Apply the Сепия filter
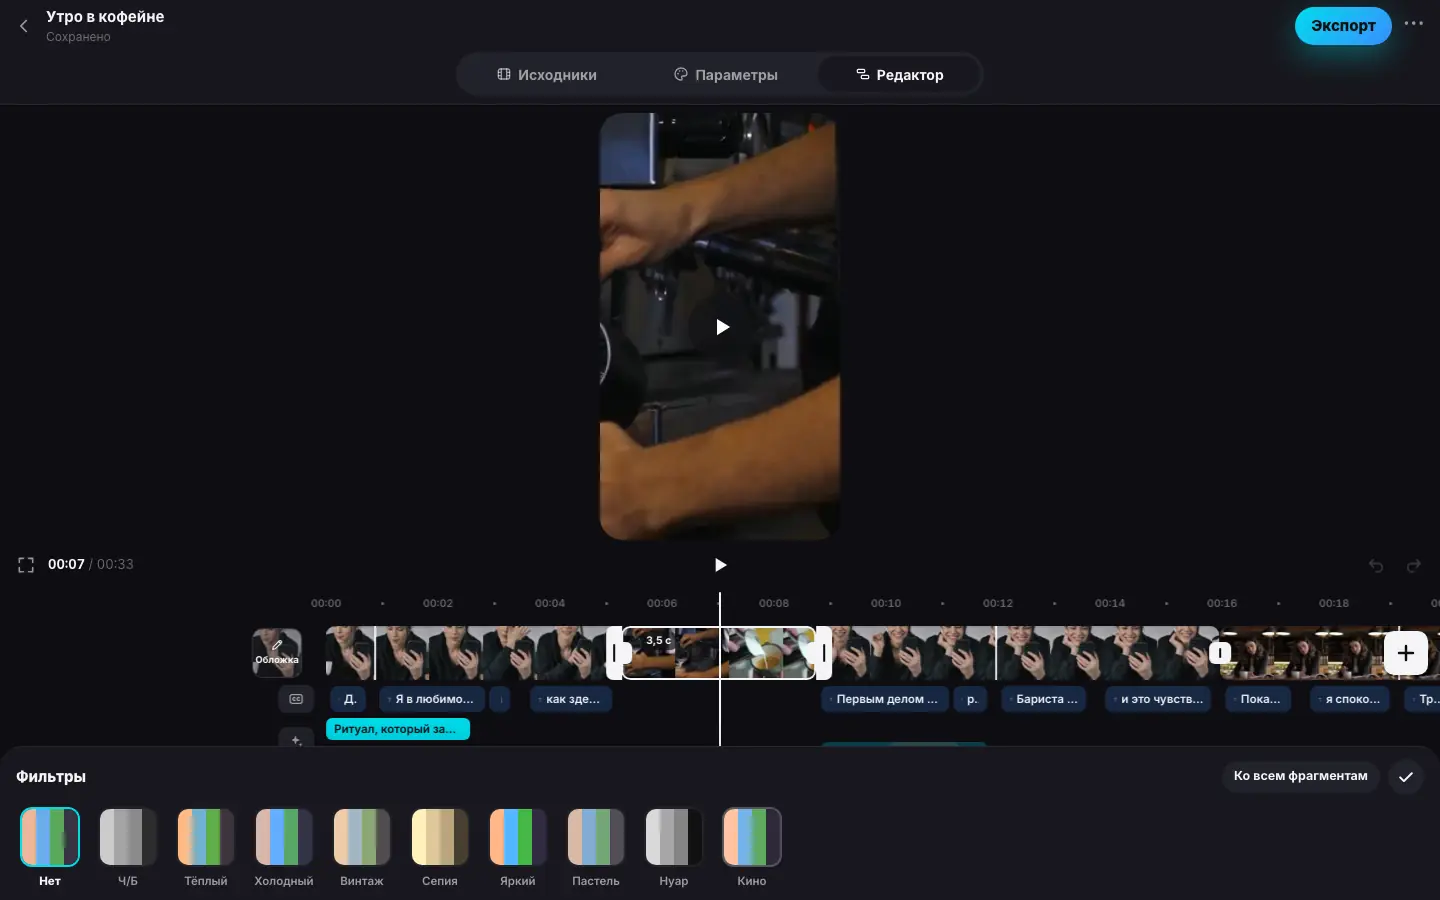Viewport: 1440px width, 900px height. (x=440, y=837)
